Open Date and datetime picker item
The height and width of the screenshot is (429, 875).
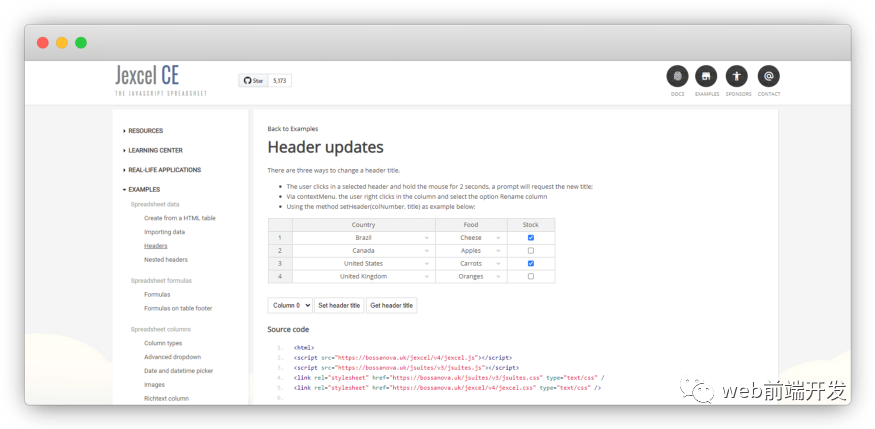point(179,370)
